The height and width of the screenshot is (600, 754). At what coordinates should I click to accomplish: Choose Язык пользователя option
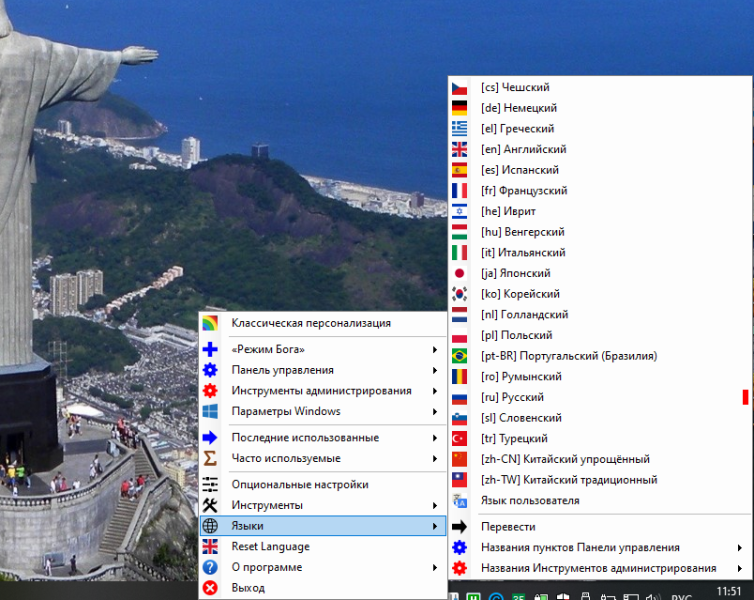coord(600,500)
